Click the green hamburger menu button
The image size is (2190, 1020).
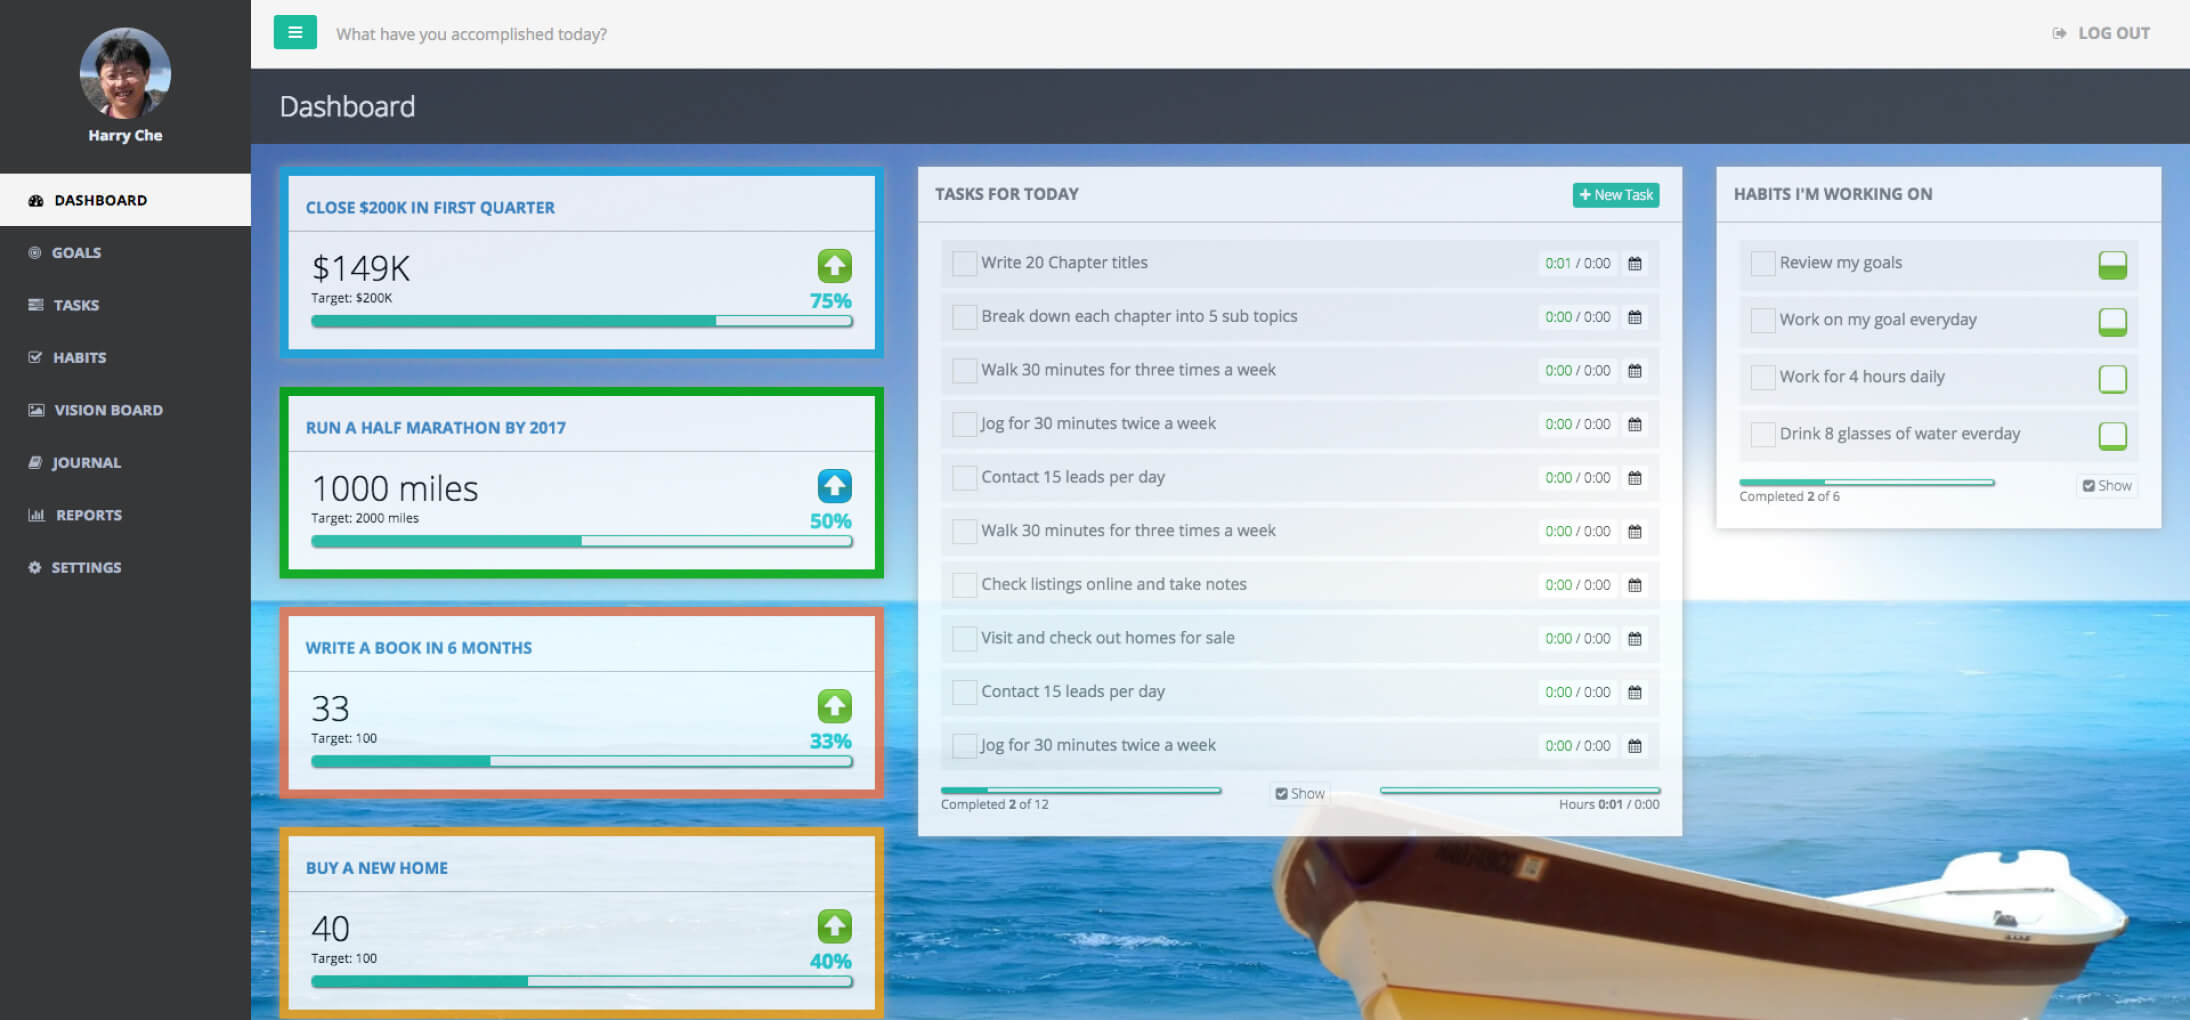[295, 32]
